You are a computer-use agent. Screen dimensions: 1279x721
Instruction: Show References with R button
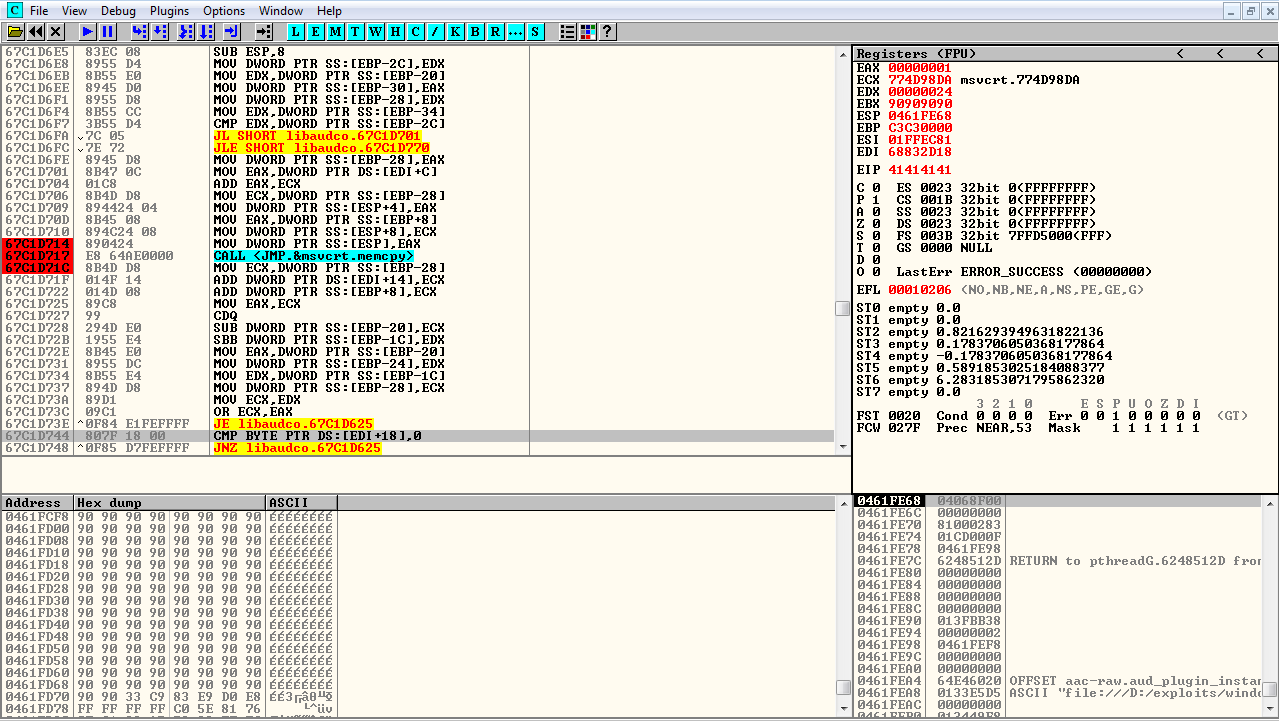pos(495,32)
